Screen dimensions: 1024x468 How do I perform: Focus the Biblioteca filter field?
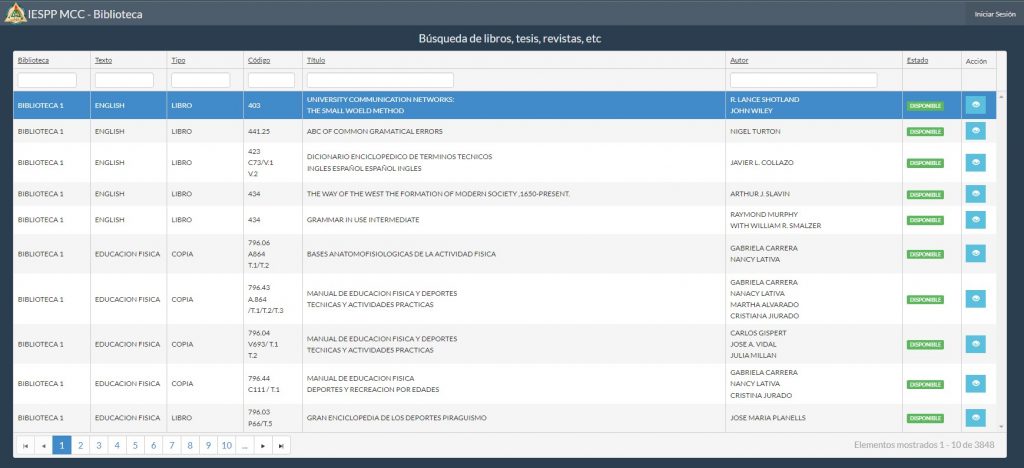(47, 80)
